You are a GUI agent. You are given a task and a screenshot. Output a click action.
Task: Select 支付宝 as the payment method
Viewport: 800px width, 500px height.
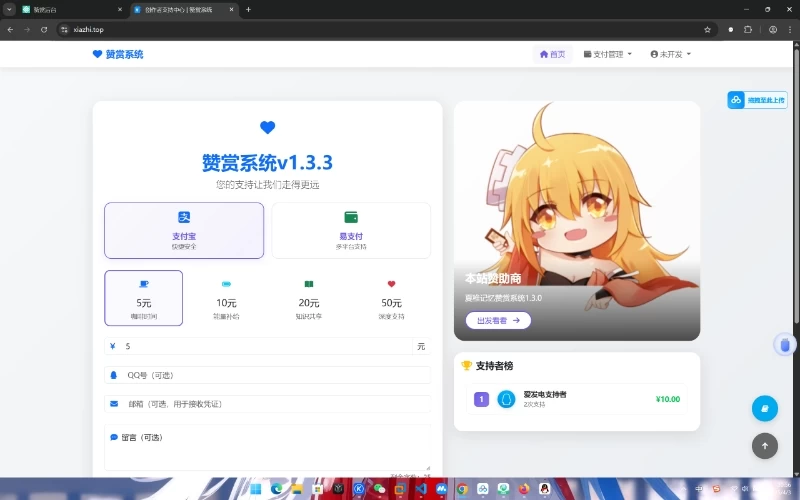[x=184, y=230]
